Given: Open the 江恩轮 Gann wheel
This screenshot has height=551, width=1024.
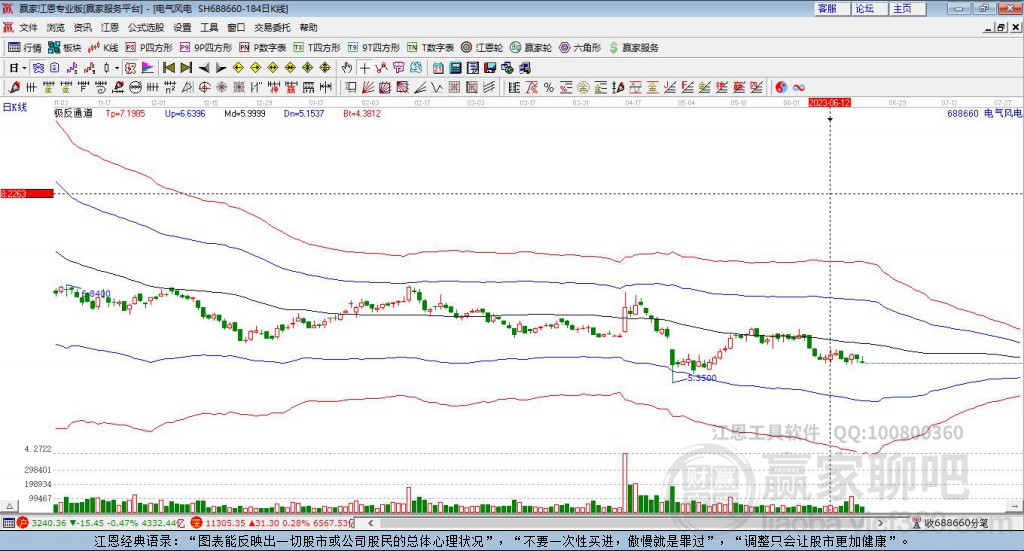Looking at the screenshot, I should click(482, 48).
